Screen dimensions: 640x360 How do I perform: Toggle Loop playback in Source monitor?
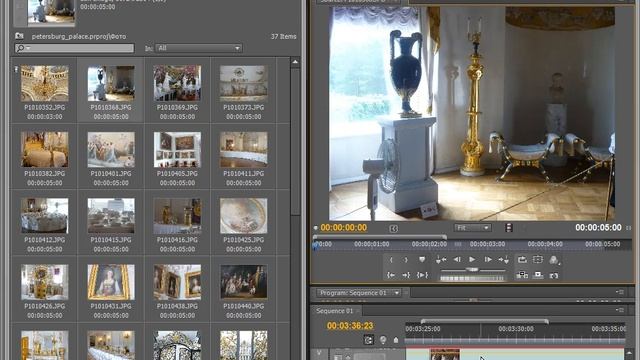522,260
